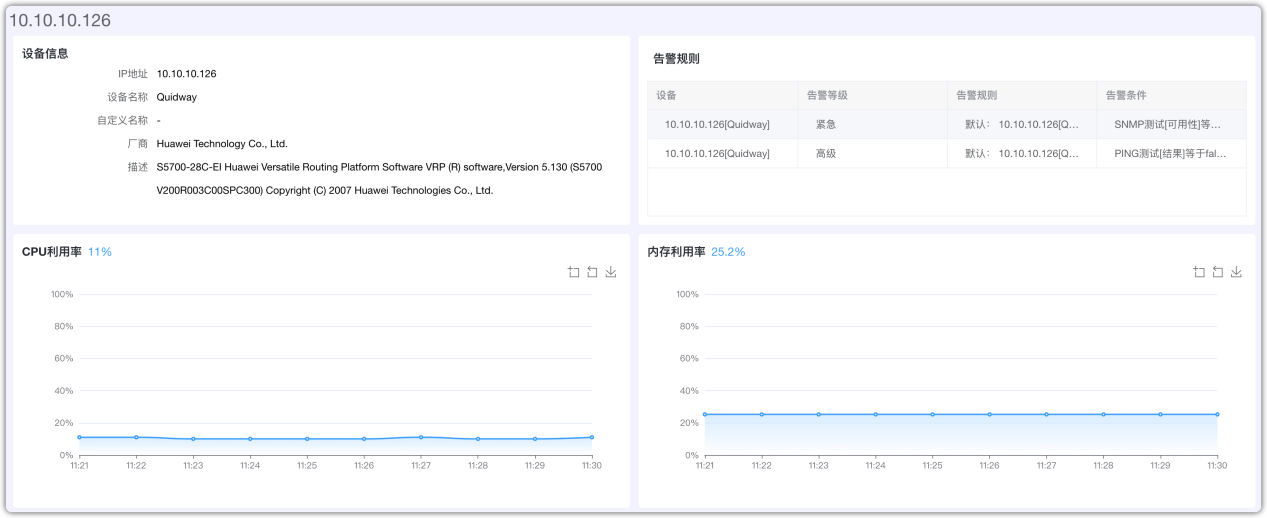Click the 厂商 field label

[x=138, y=144]
